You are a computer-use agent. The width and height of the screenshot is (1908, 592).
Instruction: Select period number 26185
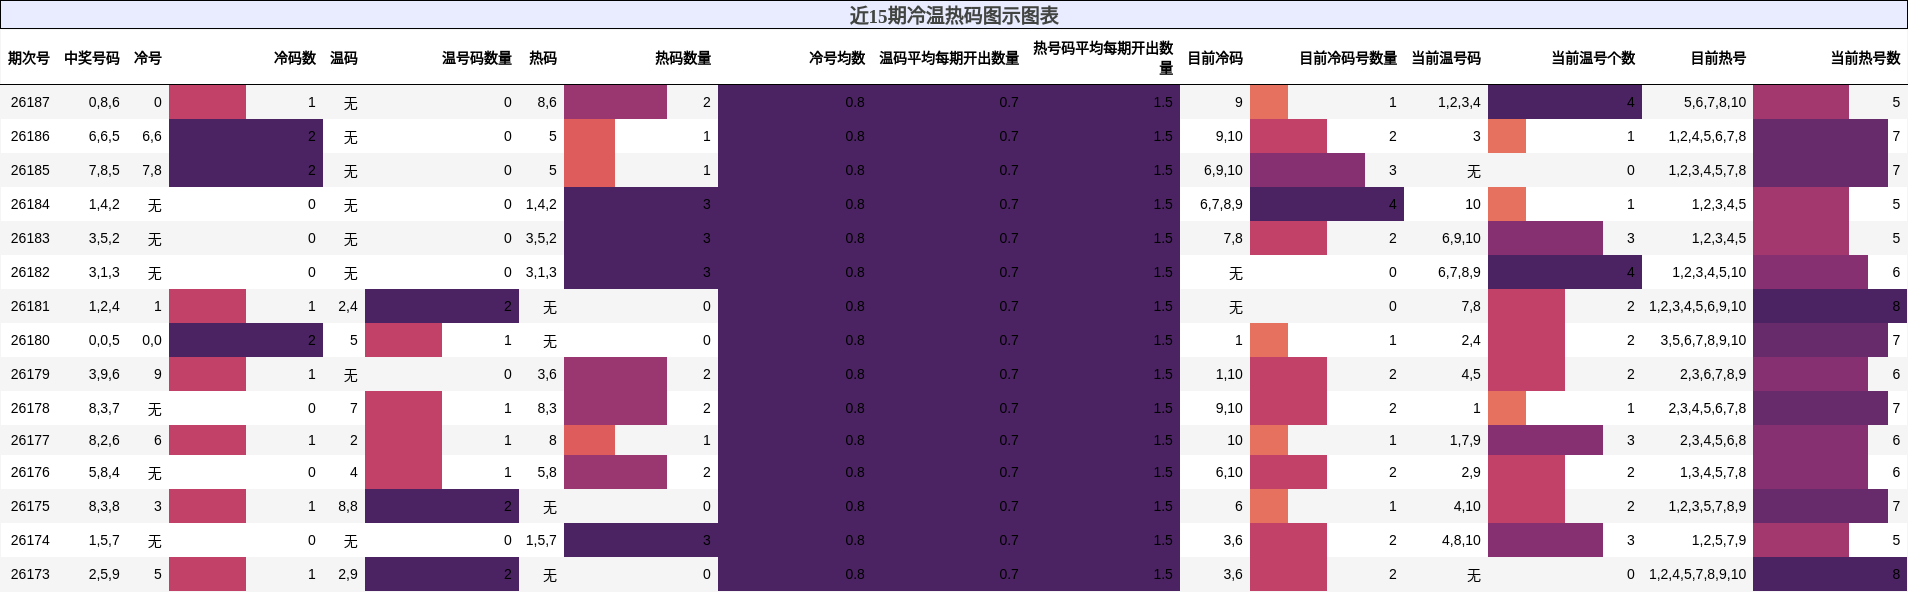tap(30, 170)
